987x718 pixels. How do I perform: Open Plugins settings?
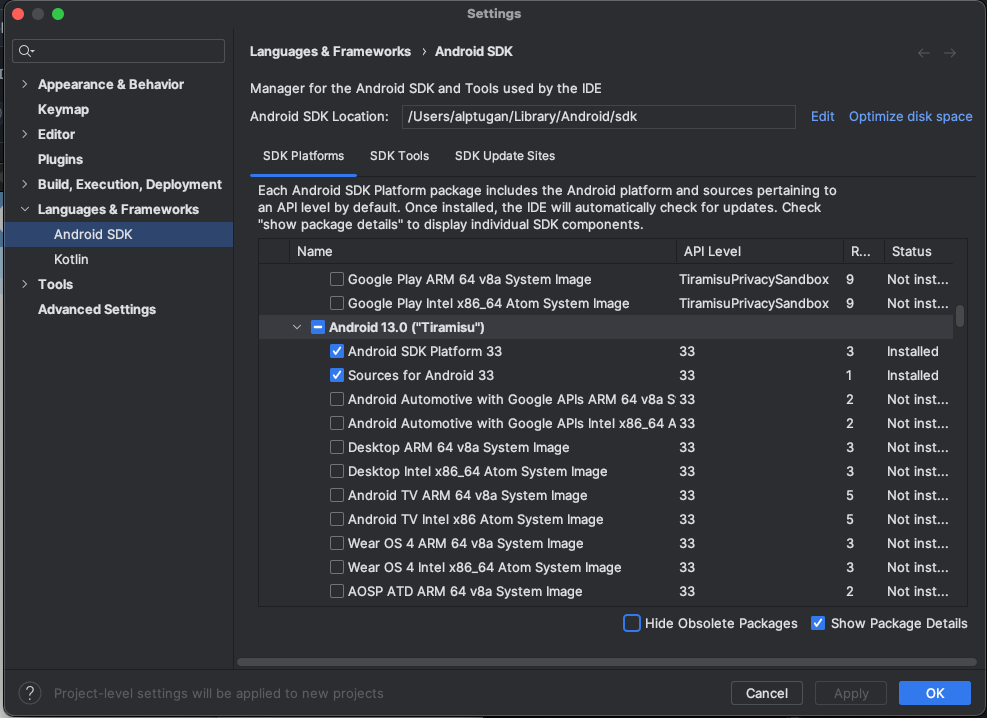pos(60,159)
